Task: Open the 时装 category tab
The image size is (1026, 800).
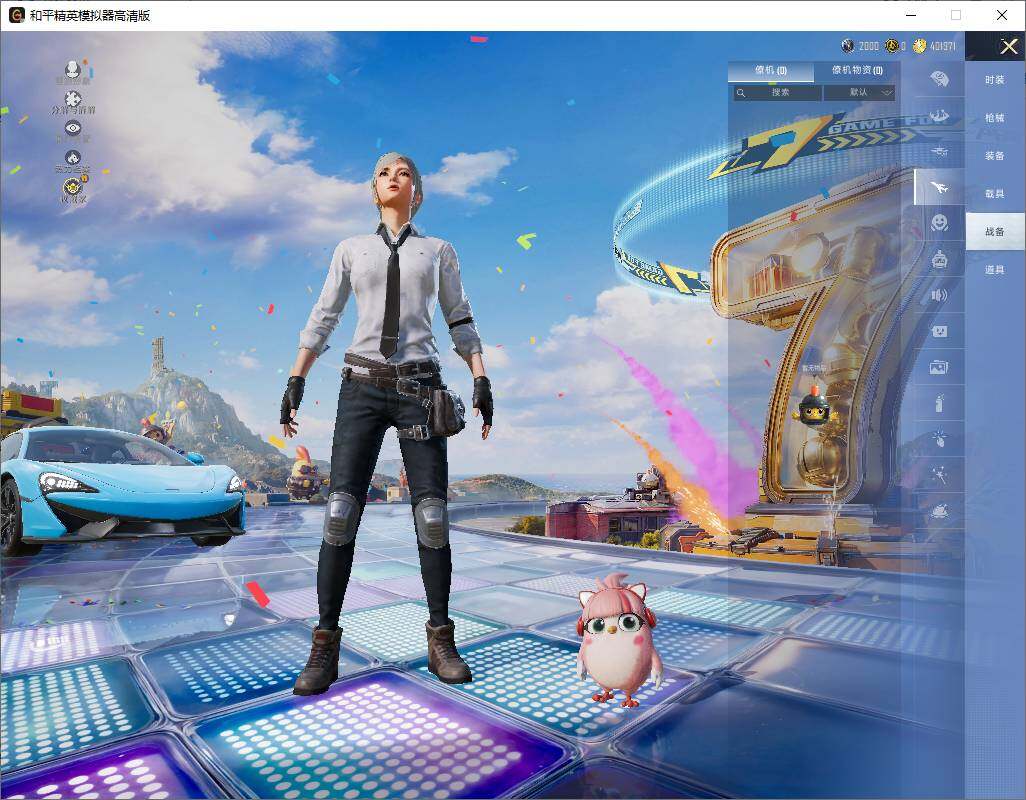Action: tap(995, 80)
